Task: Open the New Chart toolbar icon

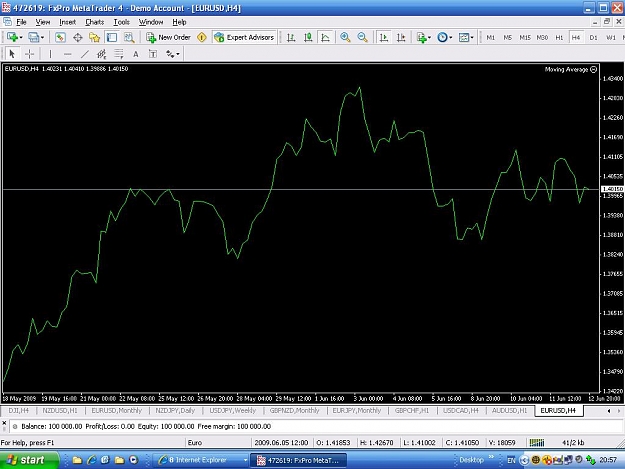Action: coord(12,37)
